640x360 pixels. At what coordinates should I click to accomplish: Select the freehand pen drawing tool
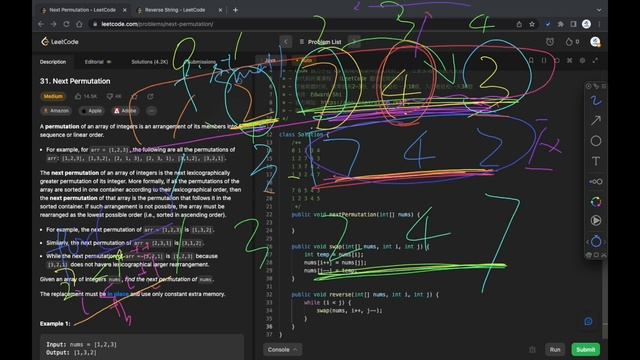[x=596, y=100]
